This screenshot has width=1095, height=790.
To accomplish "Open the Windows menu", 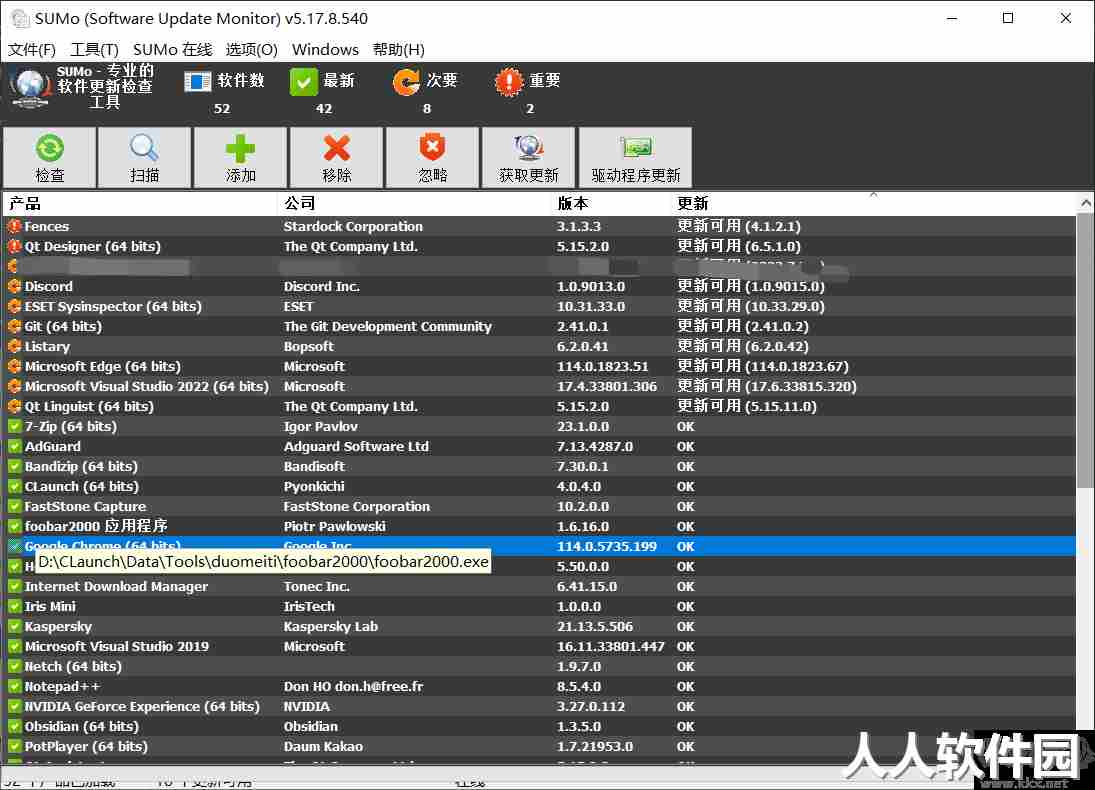I will [x=325, y=50].
